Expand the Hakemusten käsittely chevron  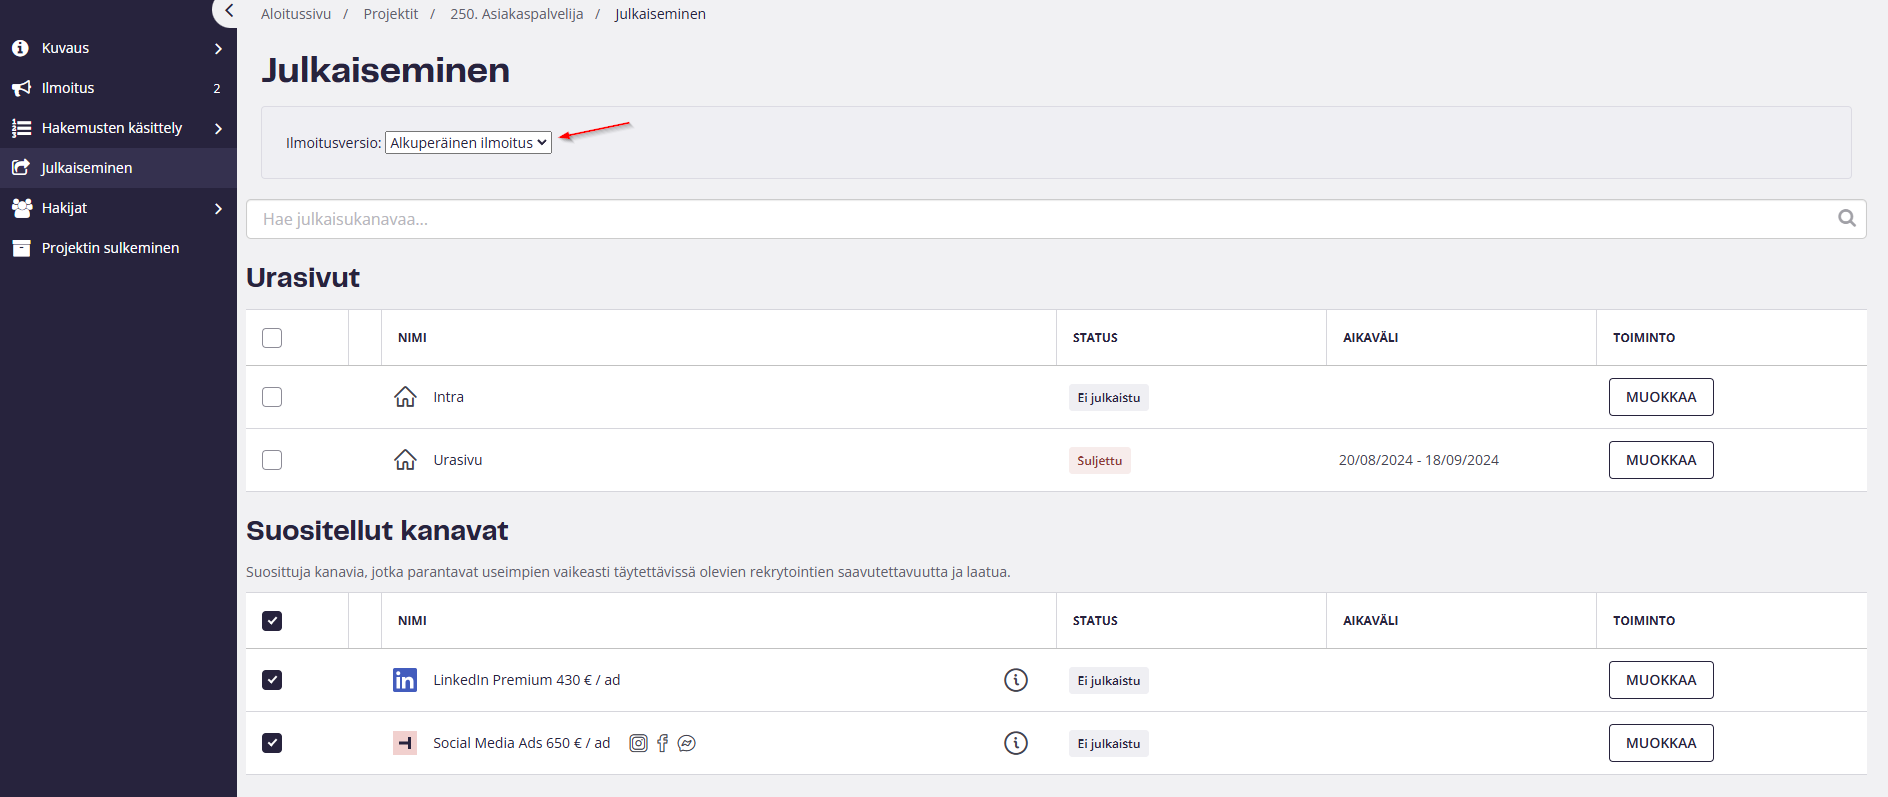pos(218,128)
